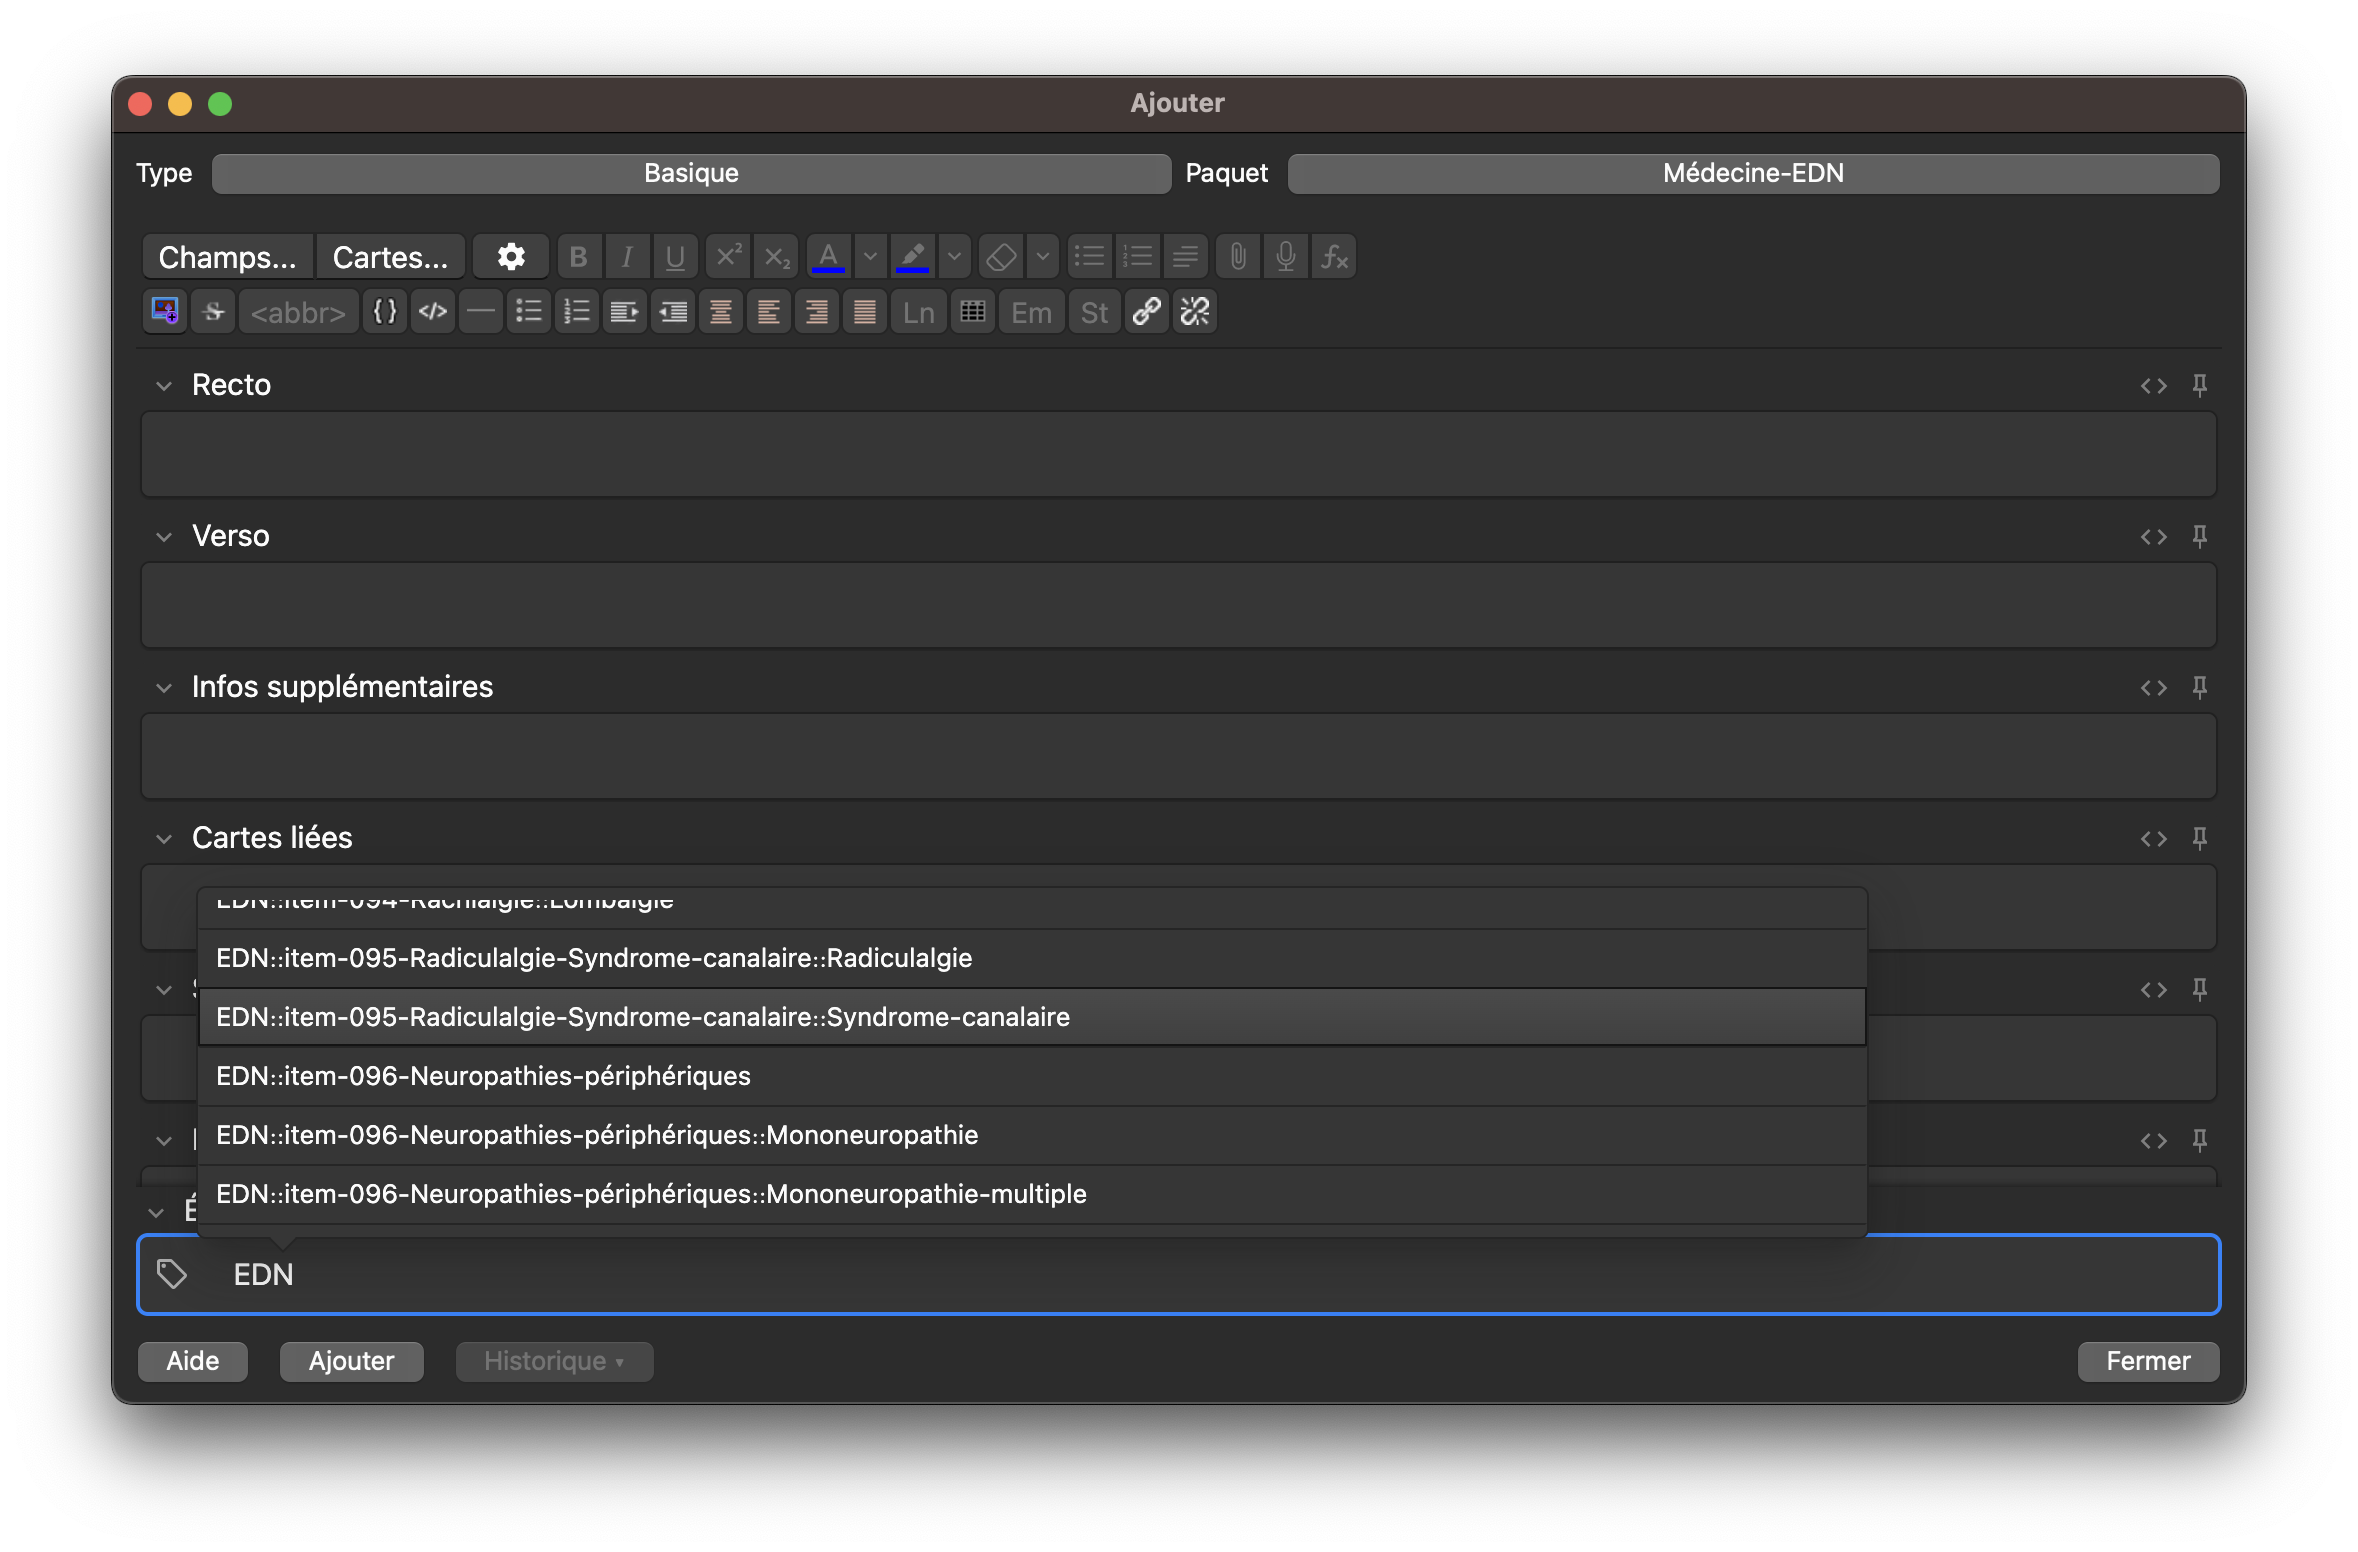
Task: Open the alignment options icon in top toolbar
Action: (x=1185, y=257)
